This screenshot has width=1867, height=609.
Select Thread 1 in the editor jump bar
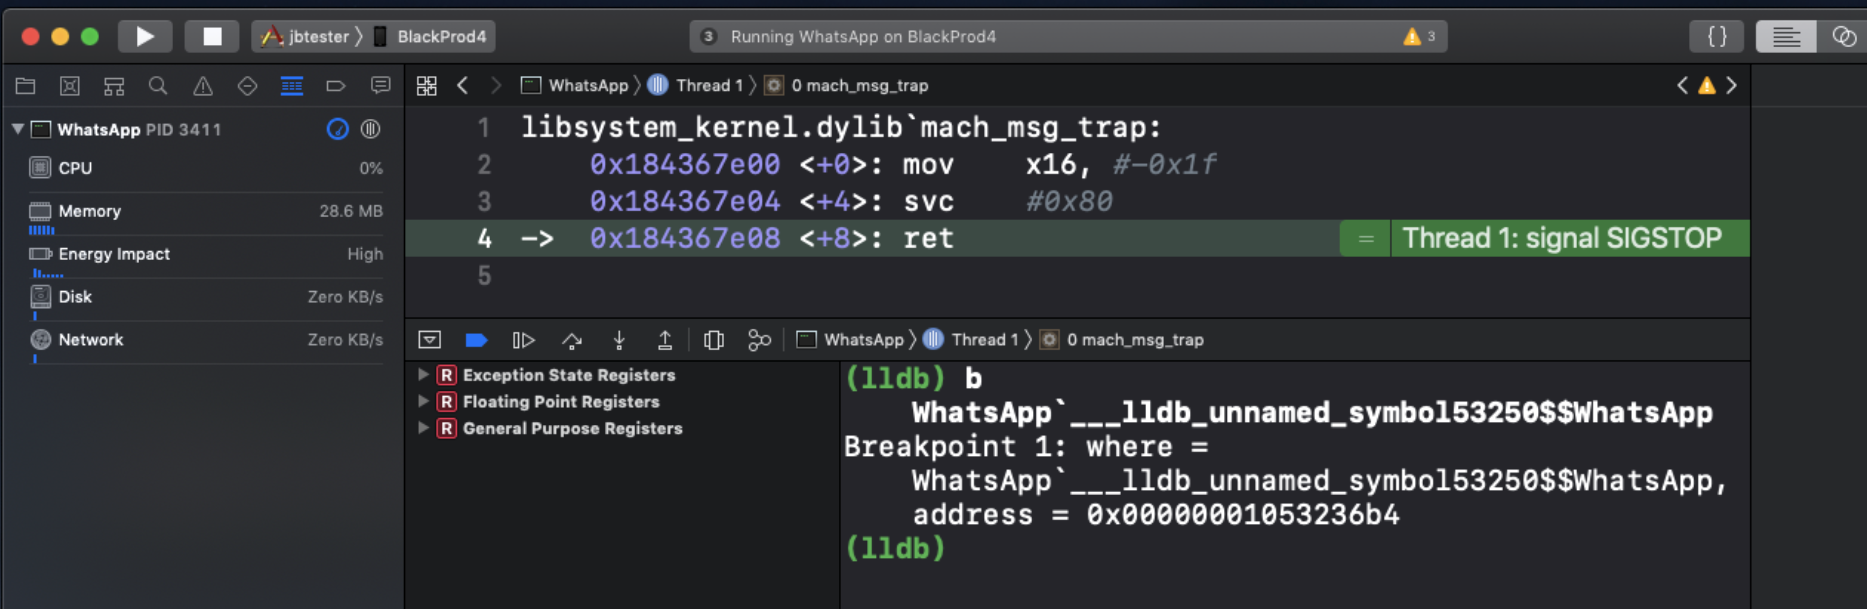tap(696, 86)
